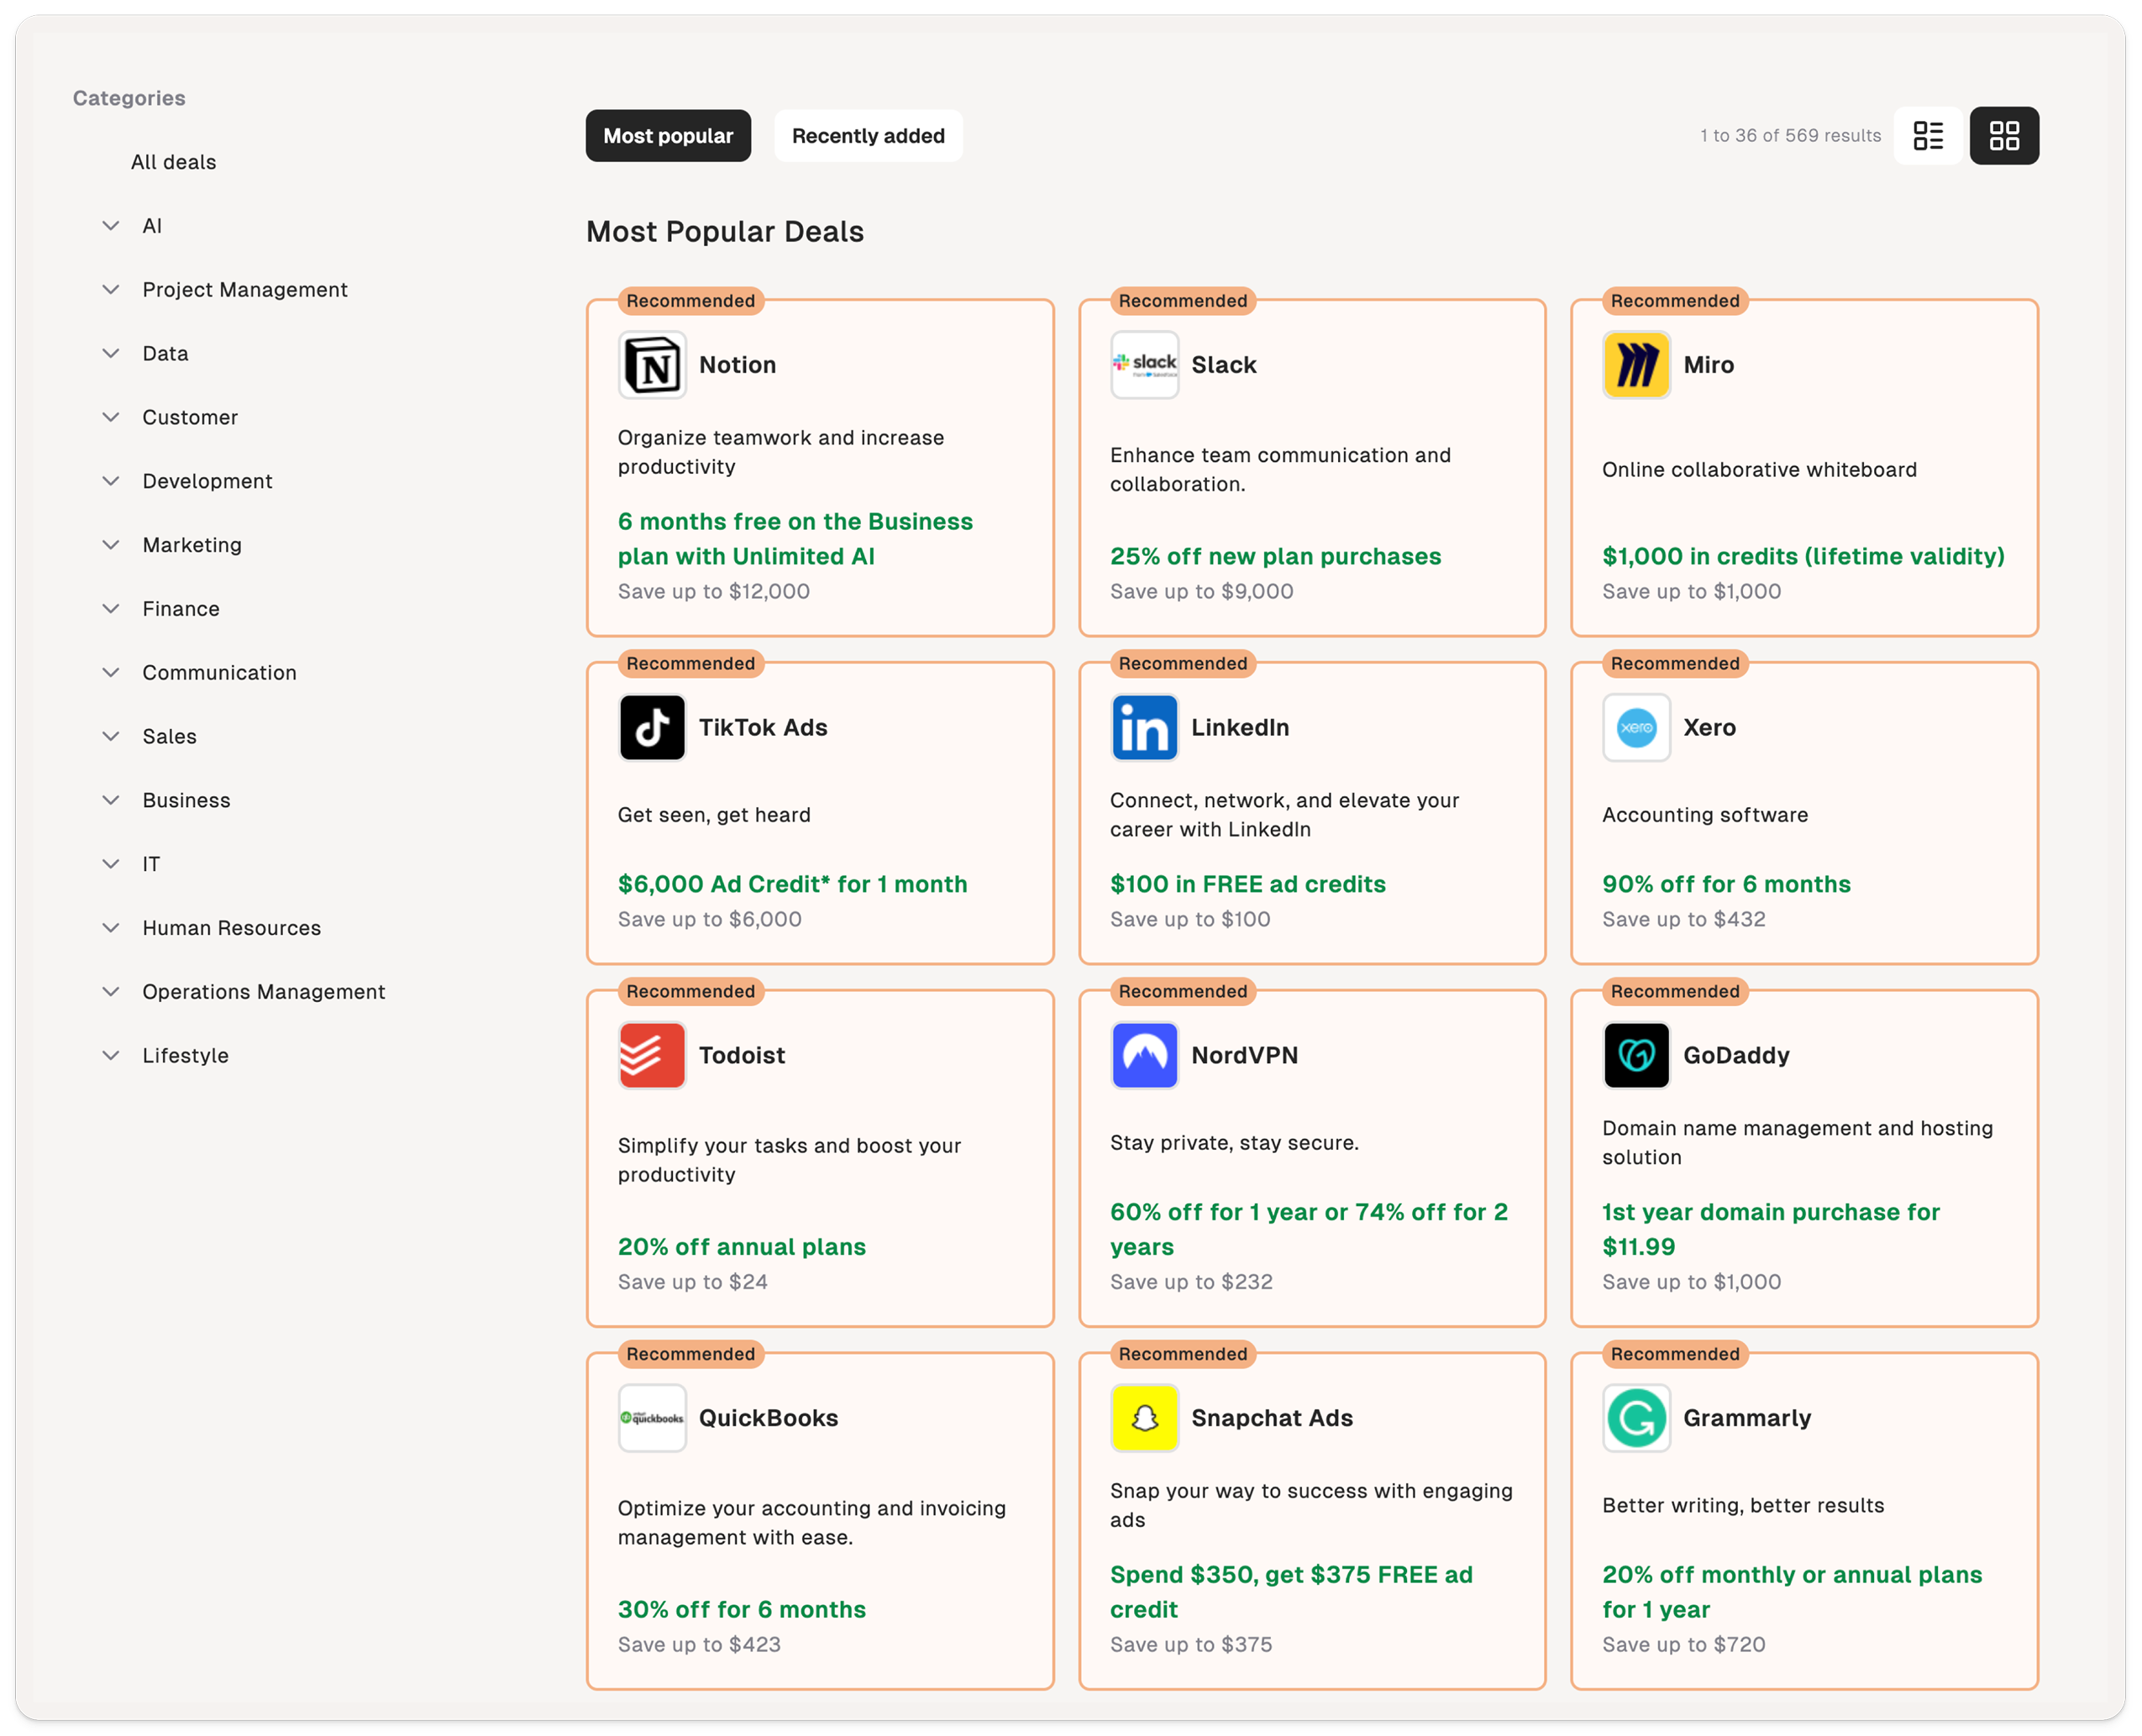
Task: Open Slack 25% off deal link
Action: click(x=1275, y=556)
